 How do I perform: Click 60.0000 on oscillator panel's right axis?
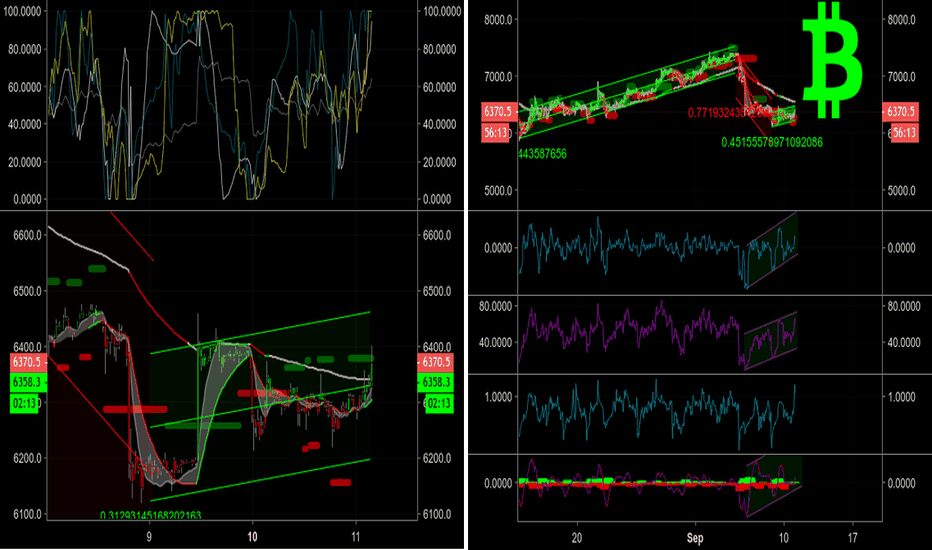440,87
